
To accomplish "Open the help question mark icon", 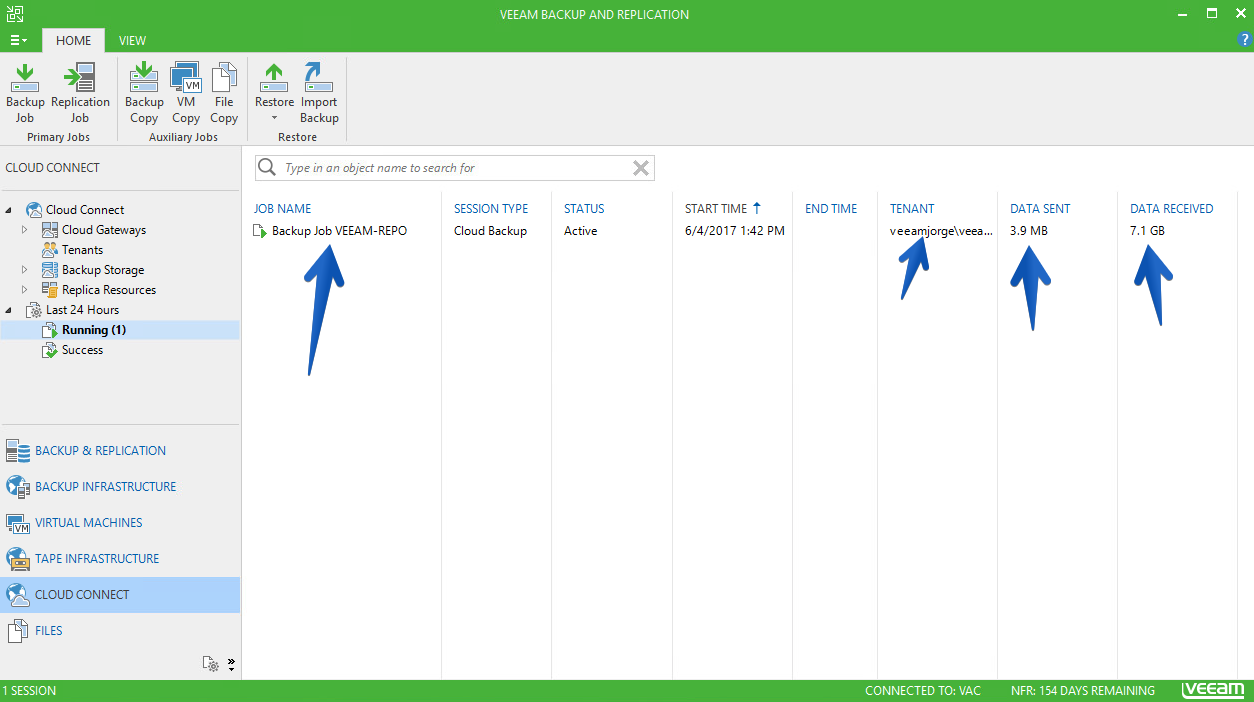I will [1245, 40].
